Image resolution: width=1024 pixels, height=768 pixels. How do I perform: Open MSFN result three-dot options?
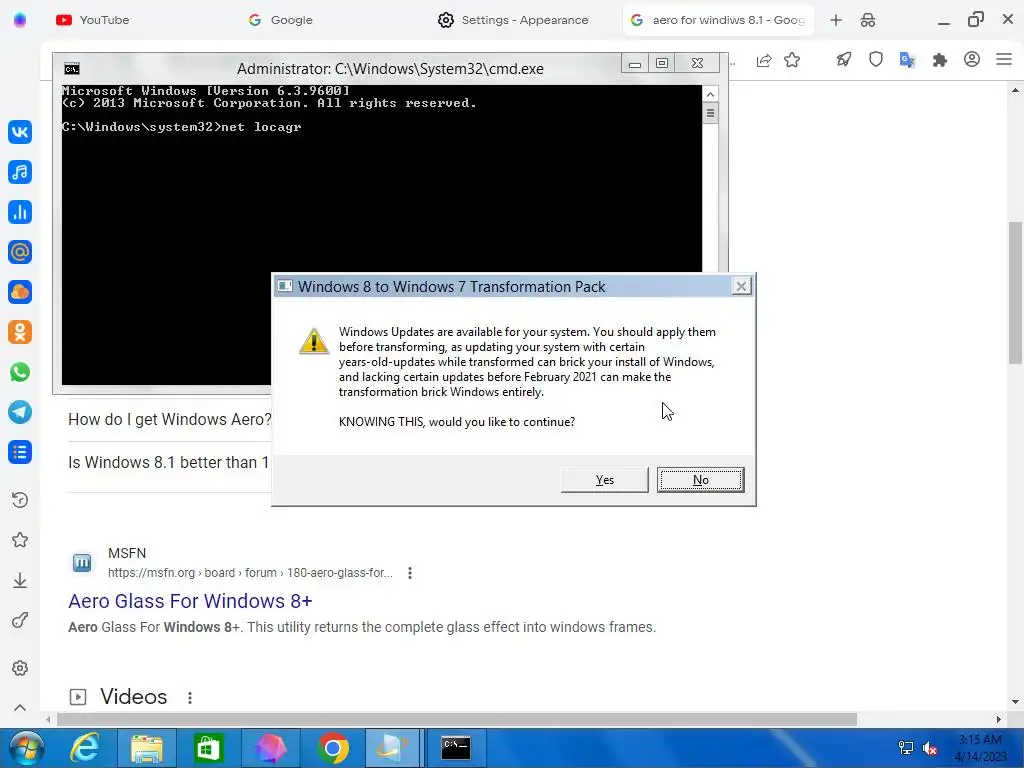point(409,573)
